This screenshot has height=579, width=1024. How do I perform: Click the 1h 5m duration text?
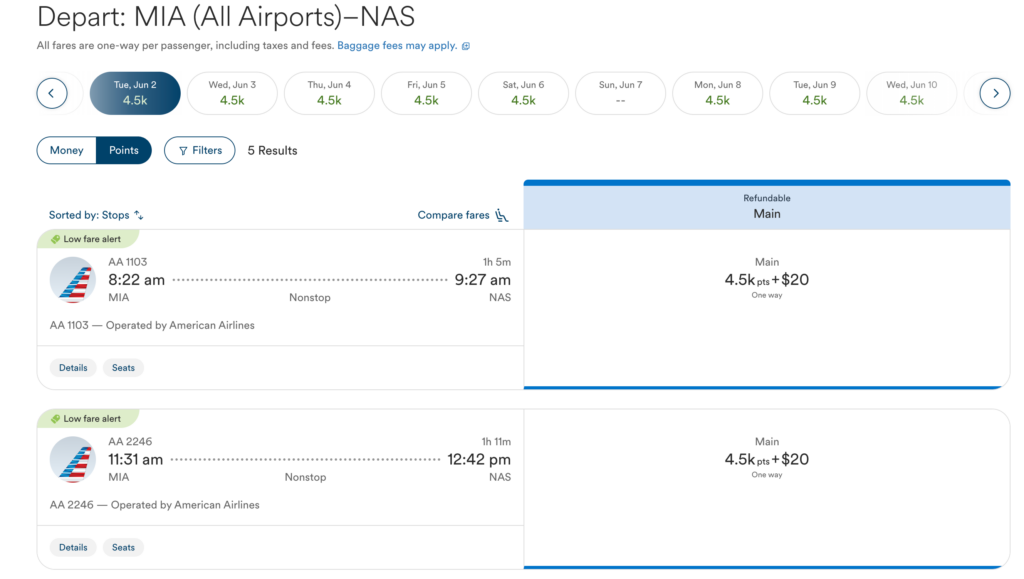tap(497, 262)
